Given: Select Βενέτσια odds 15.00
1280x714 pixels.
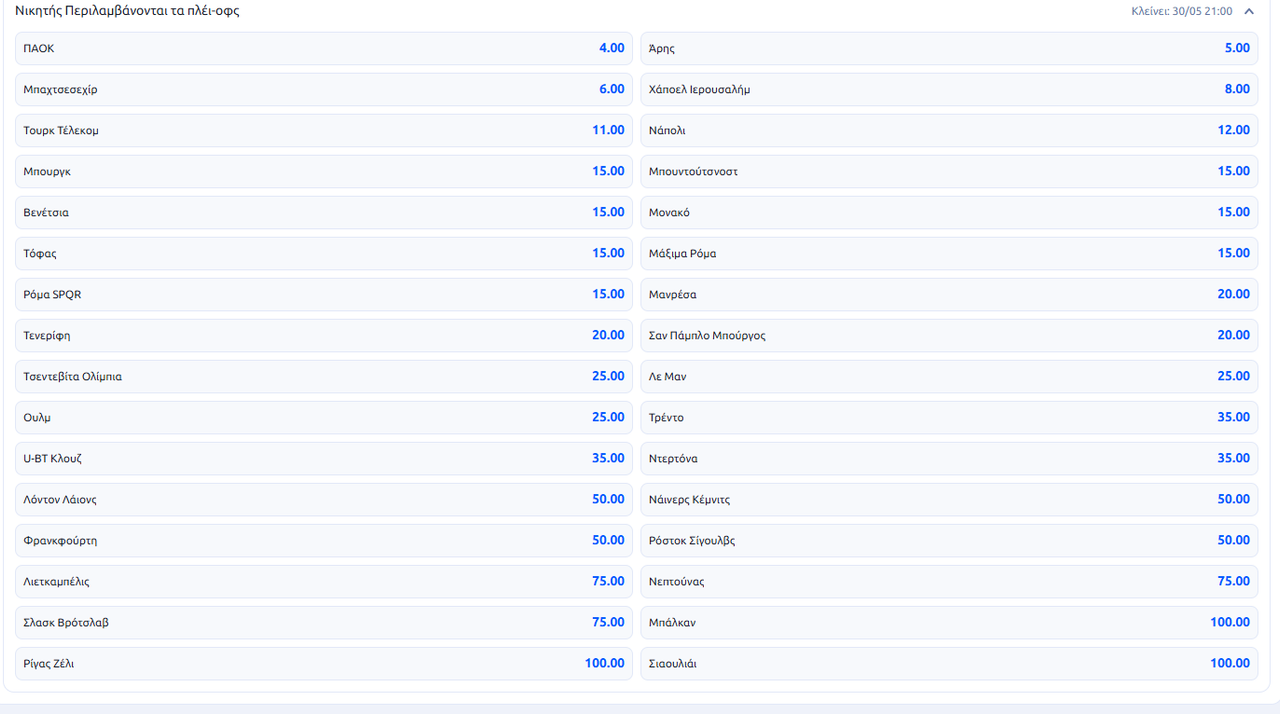Looking at the screenshot, I should [324, 212].
